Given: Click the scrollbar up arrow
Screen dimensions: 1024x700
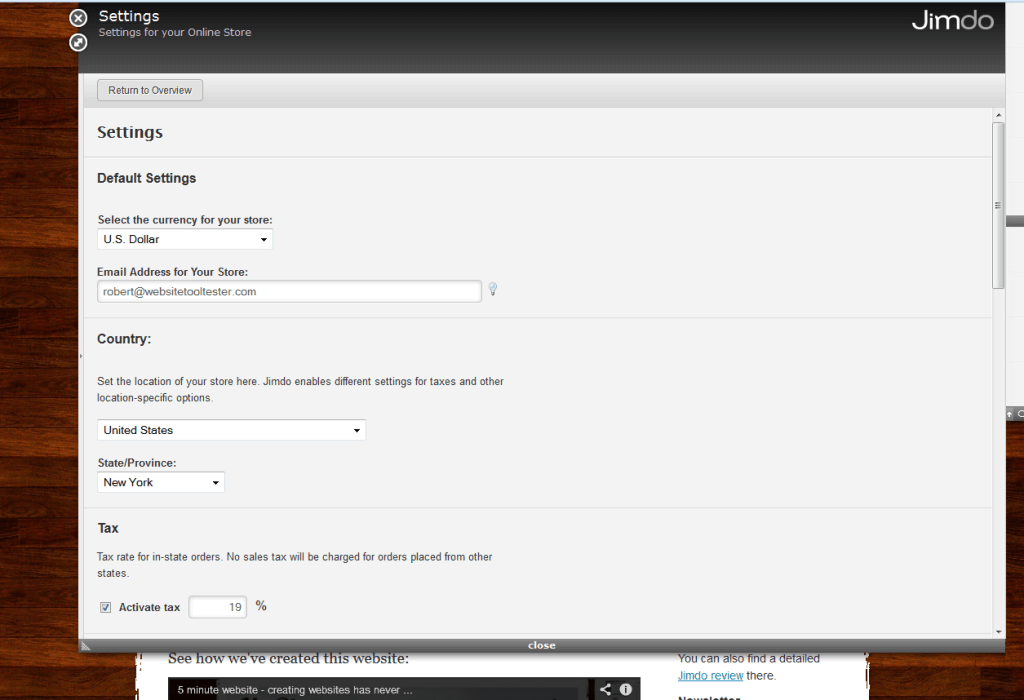Looking at the screenshot, I should (x=999, y=116).
